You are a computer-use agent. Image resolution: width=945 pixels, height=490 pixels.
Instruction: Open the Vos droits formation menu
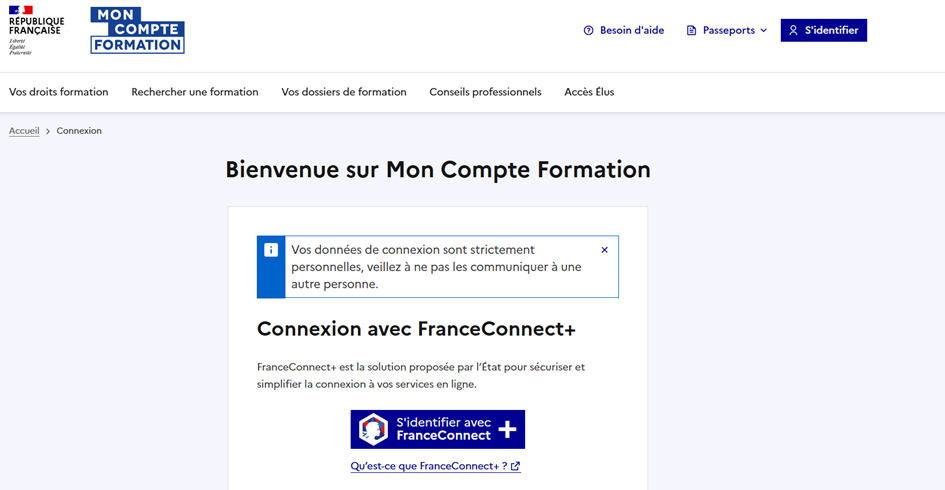pos(59,92)
